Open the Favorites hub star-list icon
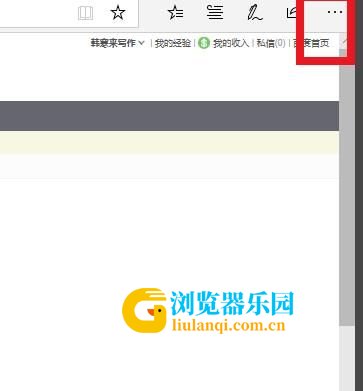The image size is (363, 391). (x=175, y=13)
